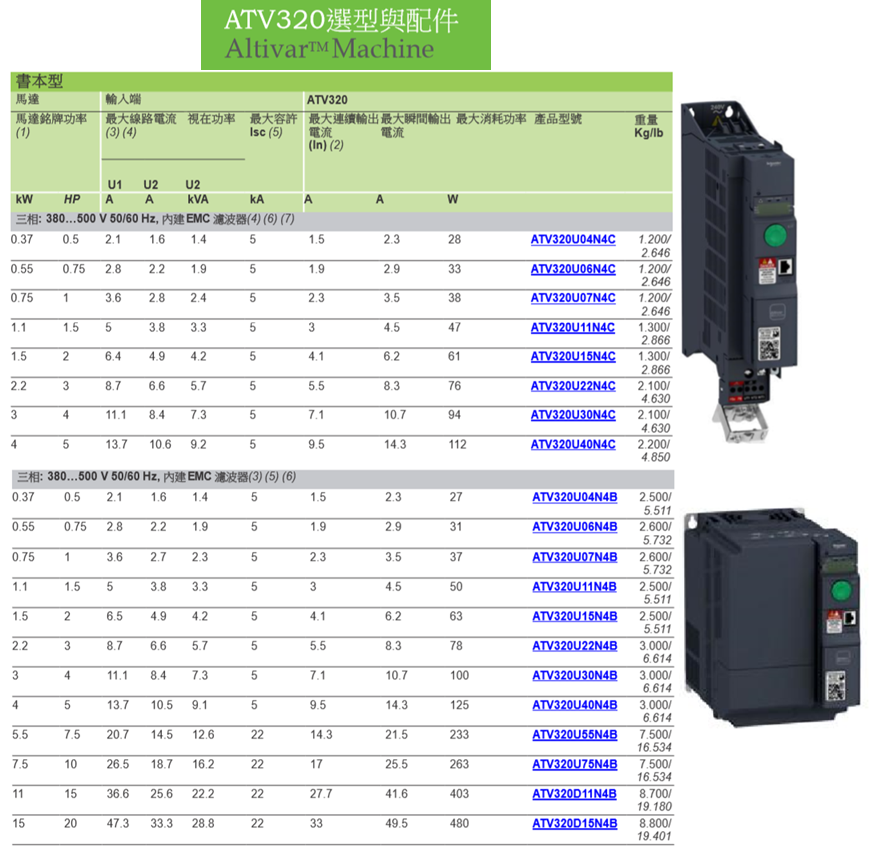Select the EMC 濾波器(3) (5) (6) section row
885x848 pixels.
tap(343, 477)
